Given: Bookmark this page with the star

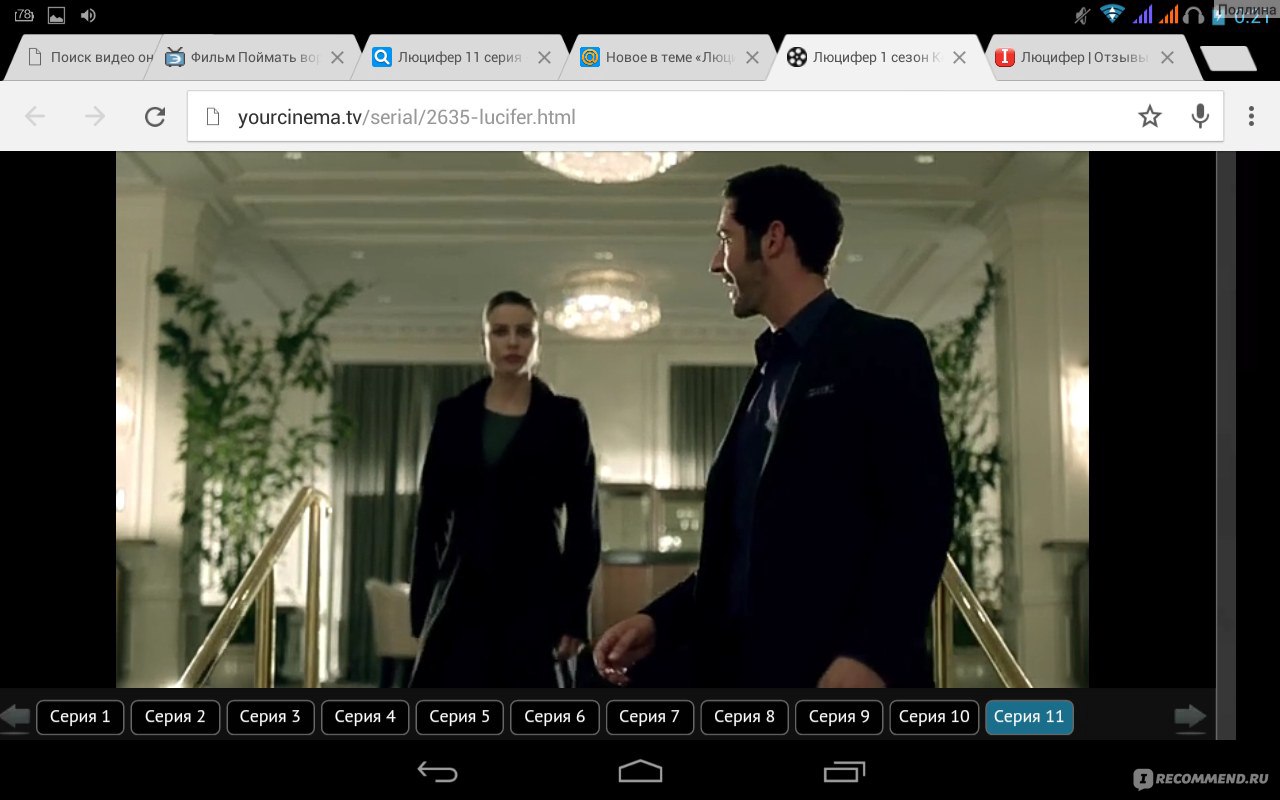Looking at the screenshot, I should (1150, 117).
